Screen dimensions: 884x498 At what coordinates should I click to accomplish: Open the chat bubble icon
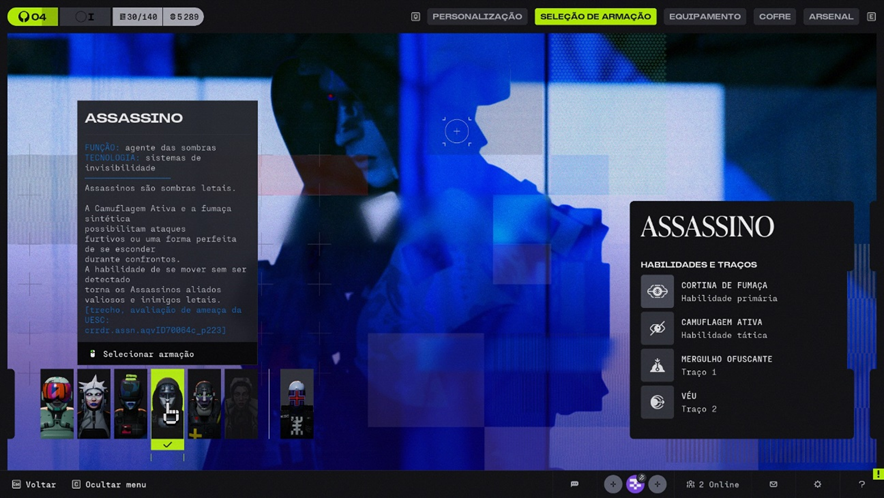point(575,484)
